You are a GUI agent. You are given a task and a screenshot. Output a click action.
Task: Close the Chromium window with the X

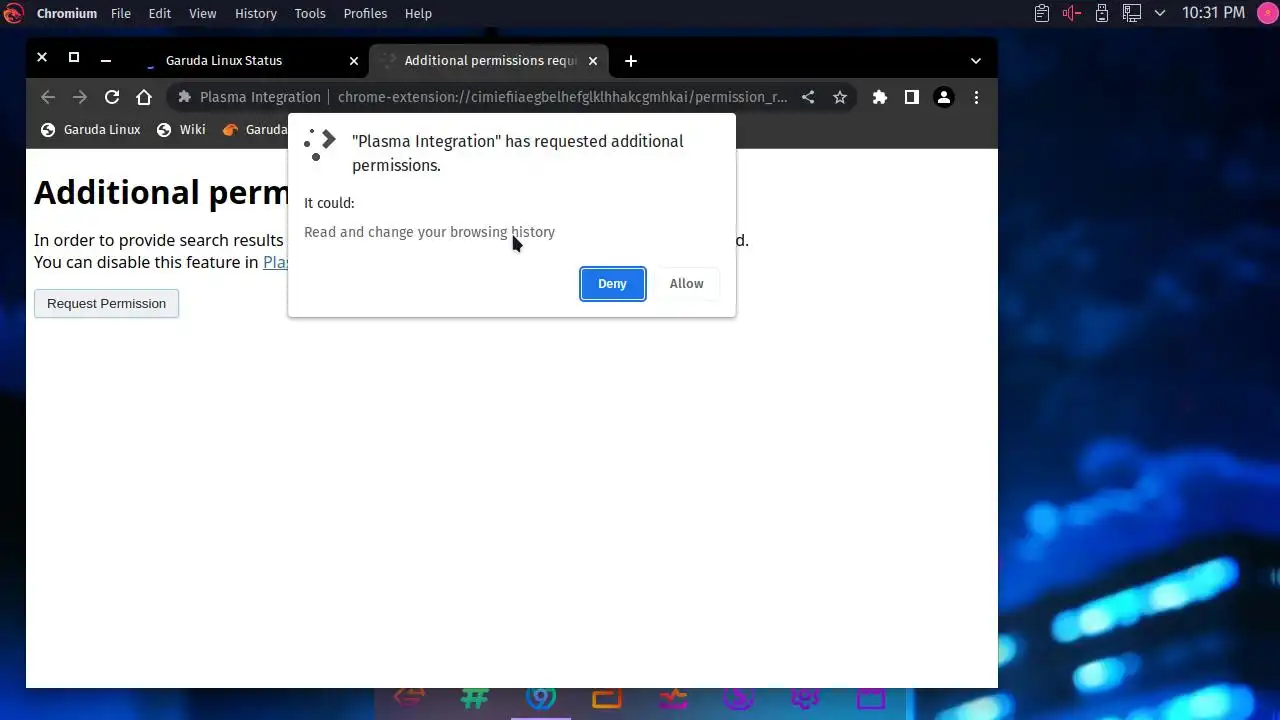coord(42,58)
